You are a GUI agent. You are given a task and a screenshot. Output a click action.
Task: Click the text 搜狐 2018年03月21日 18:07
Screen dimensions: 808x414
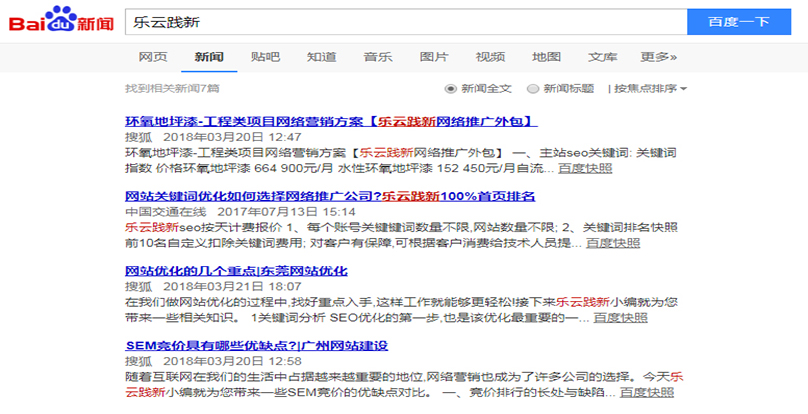(x=213, y=287)
